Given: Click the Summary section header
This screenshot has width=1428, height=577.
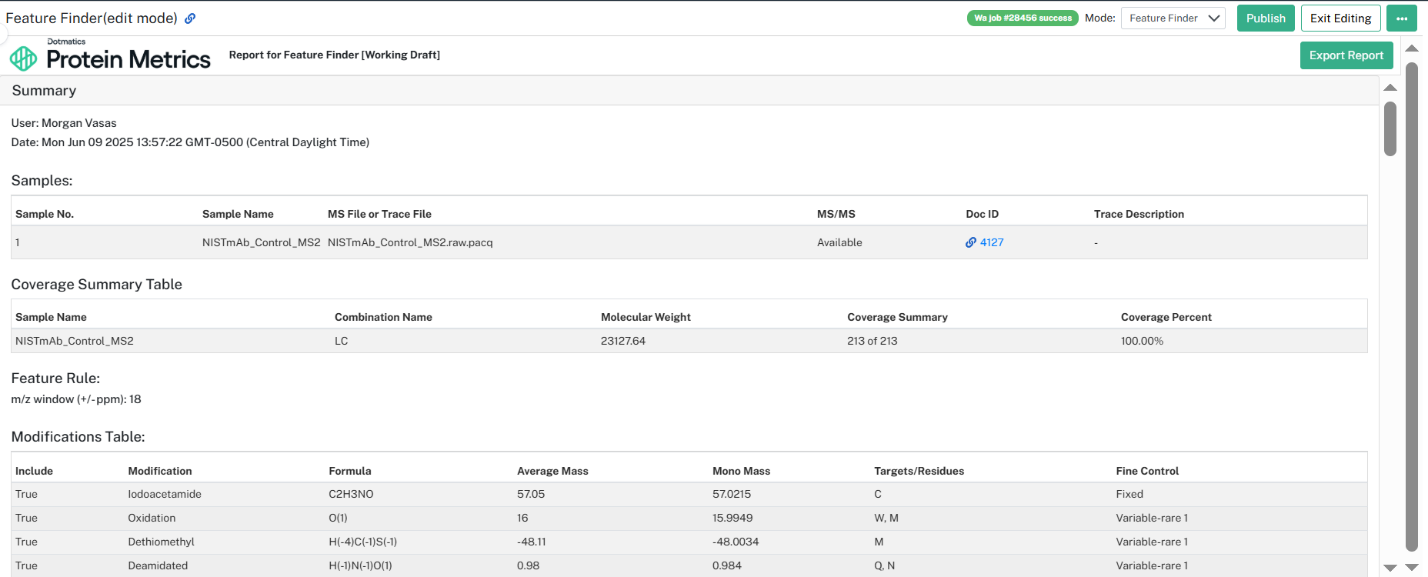Looking at the screenshot, I should click(x=44, y=90).
